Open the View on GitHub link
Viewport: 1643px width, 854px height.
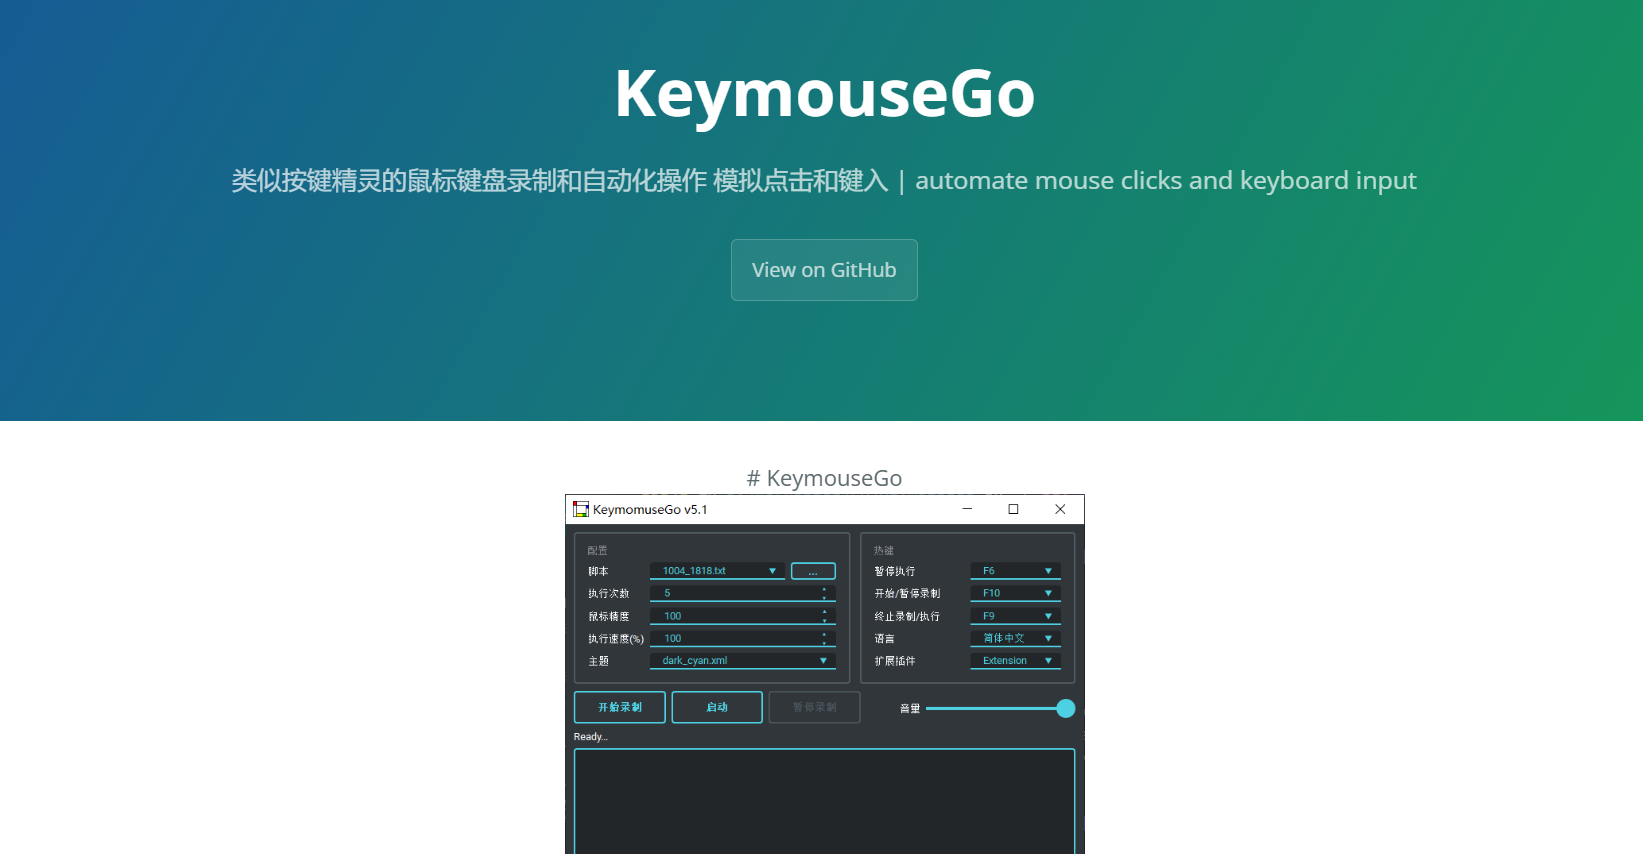coord(824,270)
